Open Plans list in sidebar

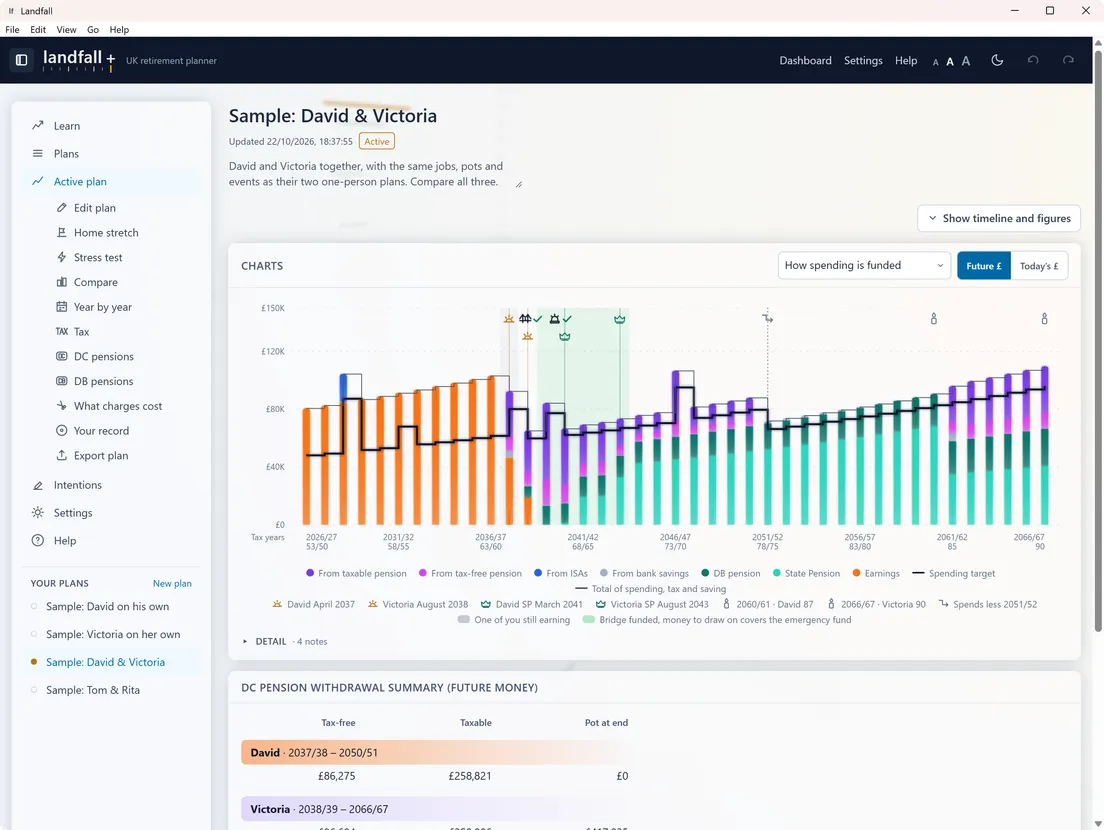[111, 153]
